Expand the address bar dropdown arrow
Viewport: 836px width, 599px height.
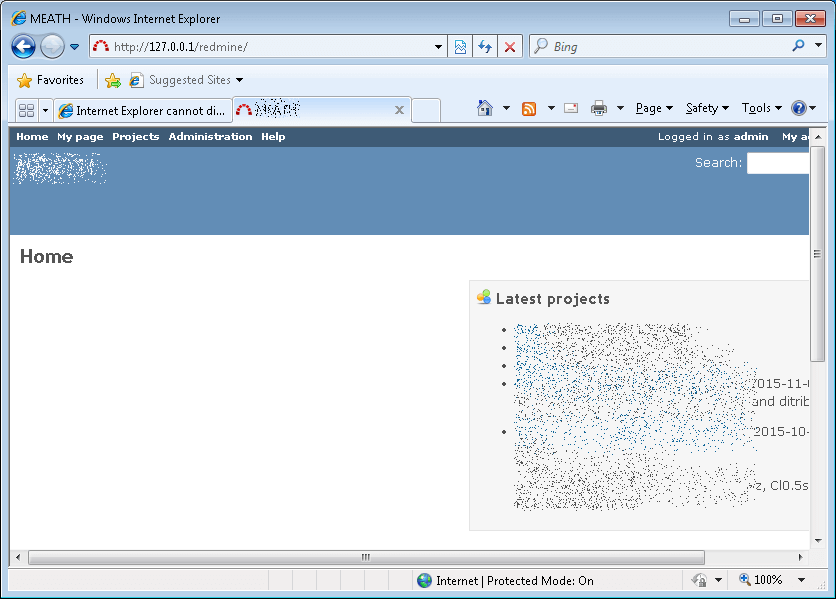438,47
